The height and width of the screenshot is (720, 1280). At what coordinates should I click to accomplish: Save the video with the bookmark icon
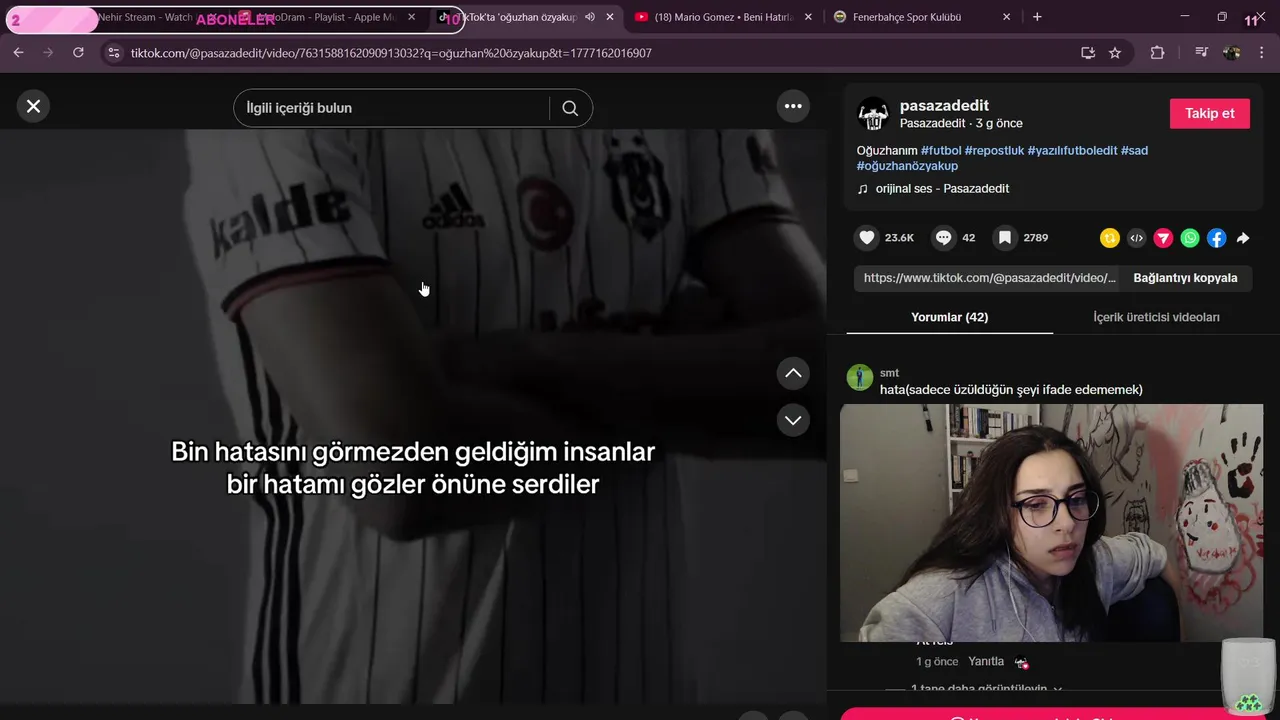click(x=1005, y=238)
